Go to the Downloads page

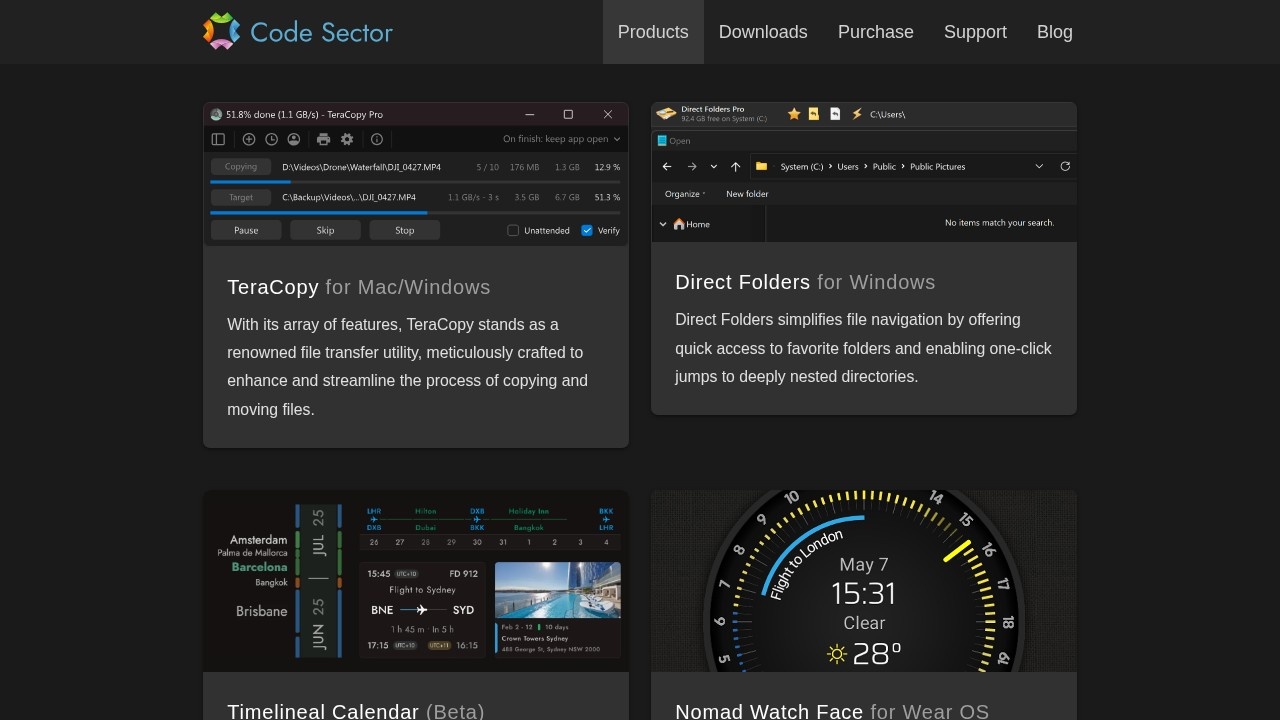[763, 32]
